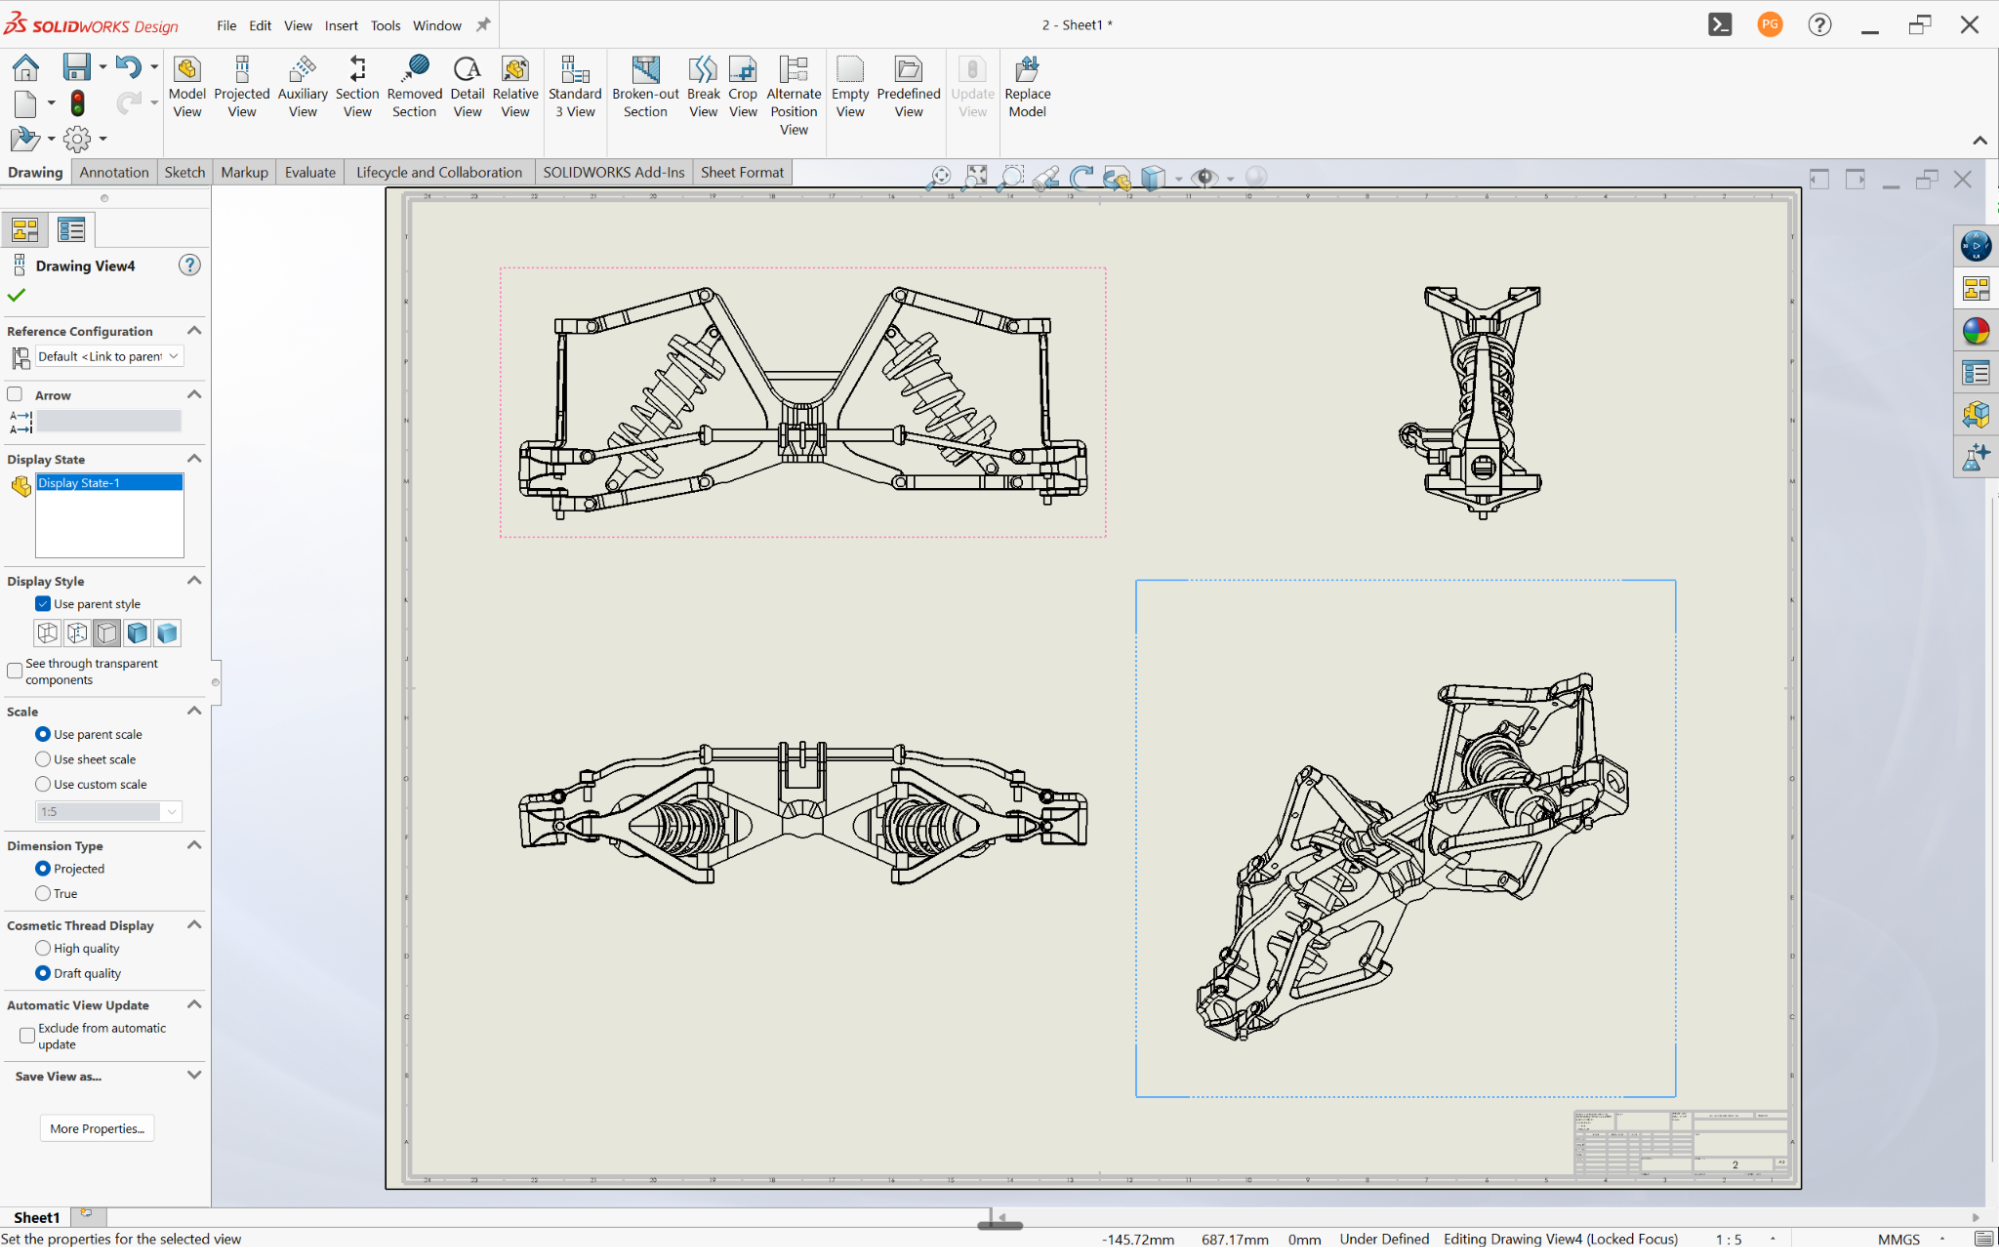Confirm with the green checkmark
Image resolution: width=1999 pixels, height=1248 pixels.
[x=16, y=295]
